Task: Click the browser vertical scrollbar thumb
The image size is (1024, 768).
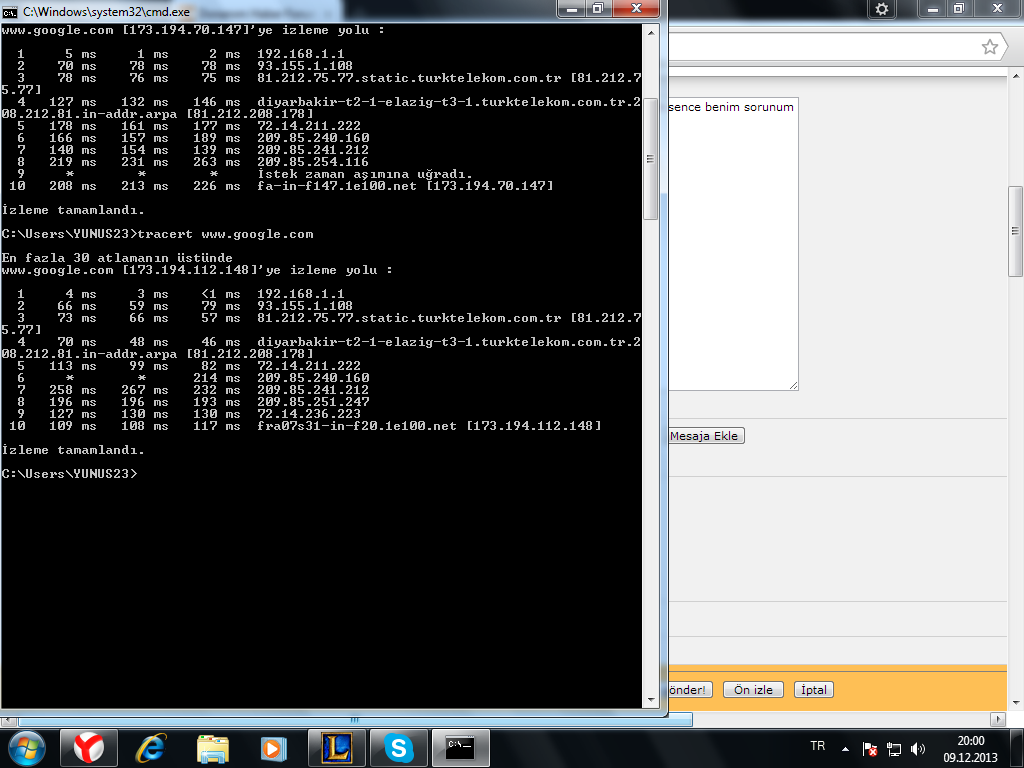Action: click(x=1016, y=231)
